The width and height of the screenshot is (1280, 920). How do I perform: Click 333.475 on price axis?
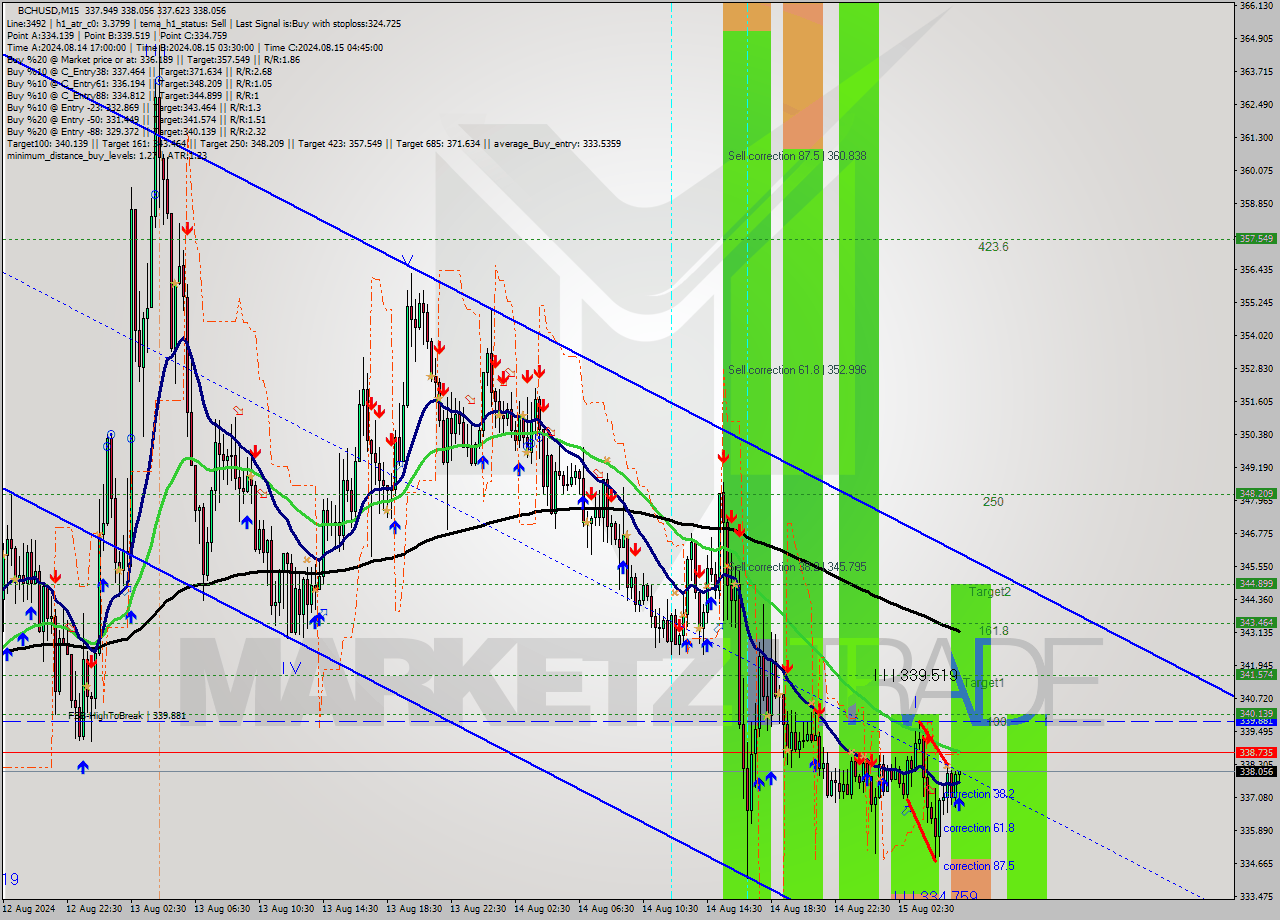[1255, 896]
